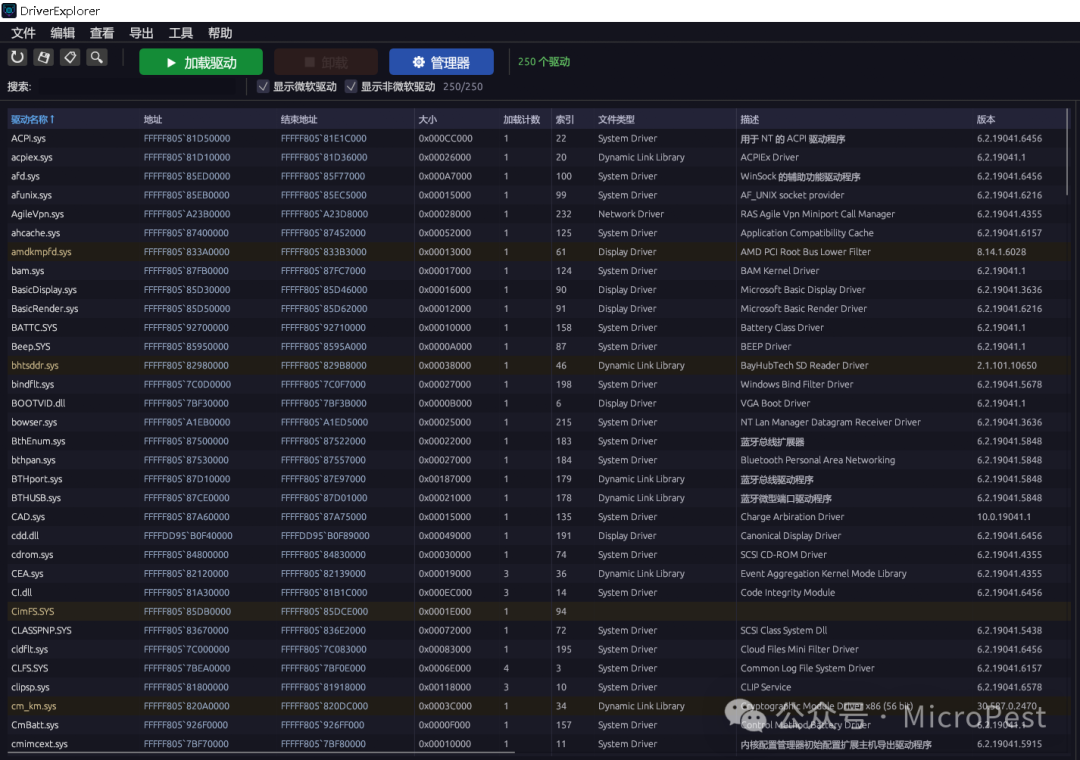This screenshot has height=760, width=1080.
Task: Open the 导出 menu
Action: [141, 33]
